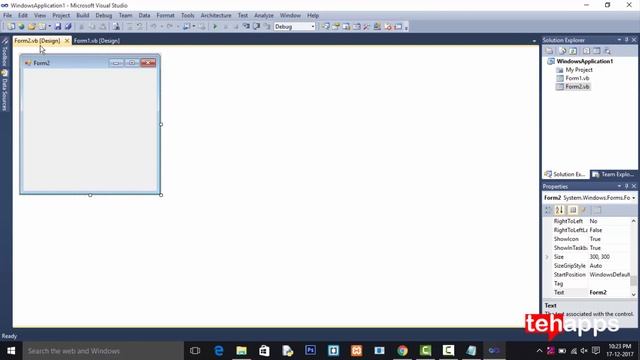Click the Save floppy disk icon
Viewport: 640px width, 360px height.
(58, 27)
